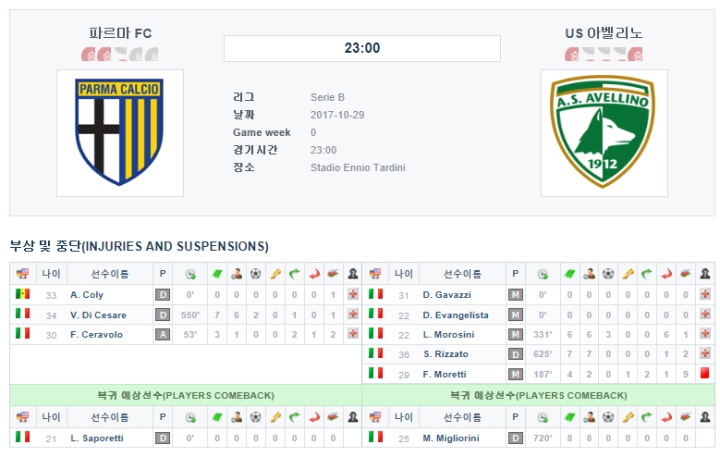Click the injury red cross icon for A. Coly
The image size is (720, 457).
353,294
